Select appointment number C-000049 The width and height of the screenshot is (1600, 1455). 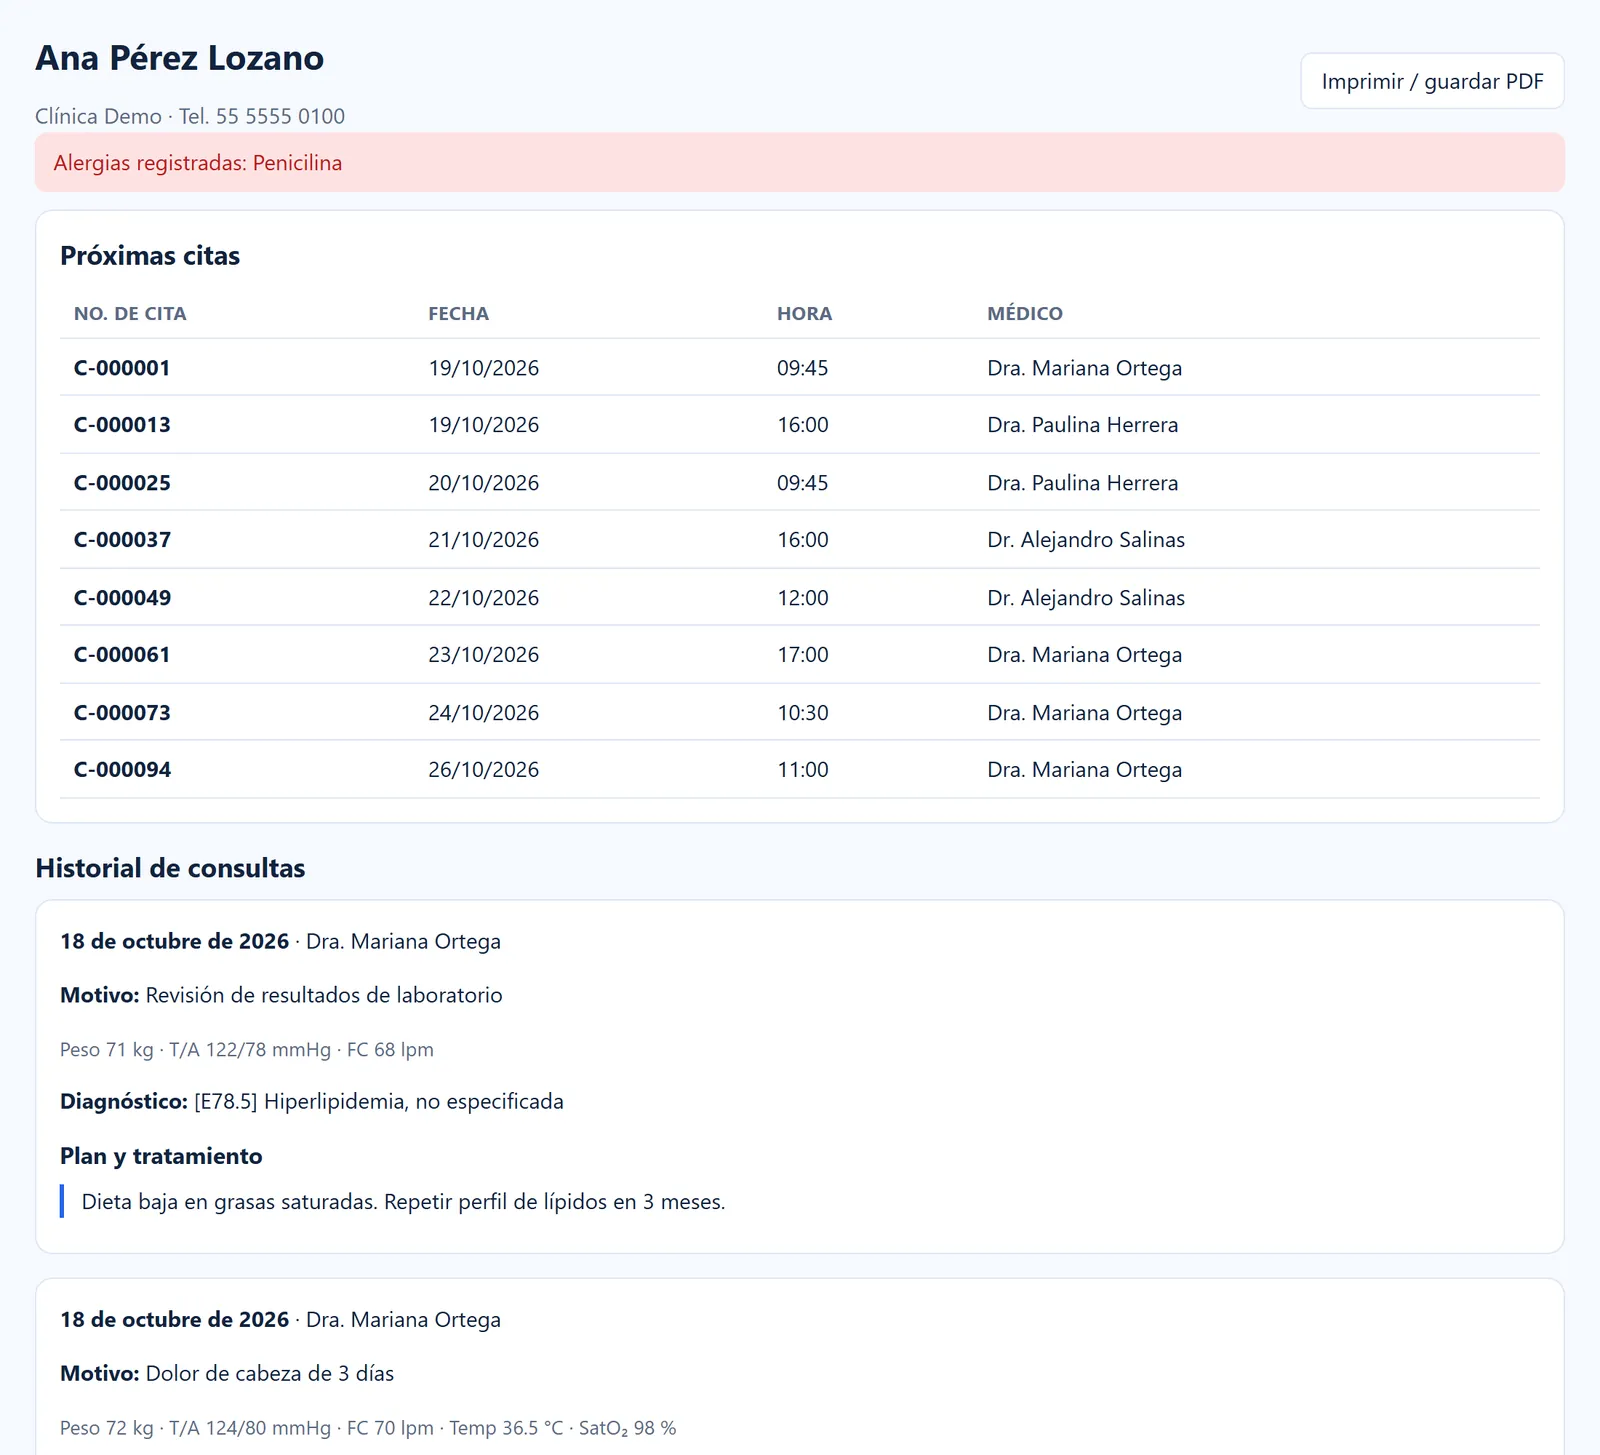pyautogui.click(x=122, y=598)
